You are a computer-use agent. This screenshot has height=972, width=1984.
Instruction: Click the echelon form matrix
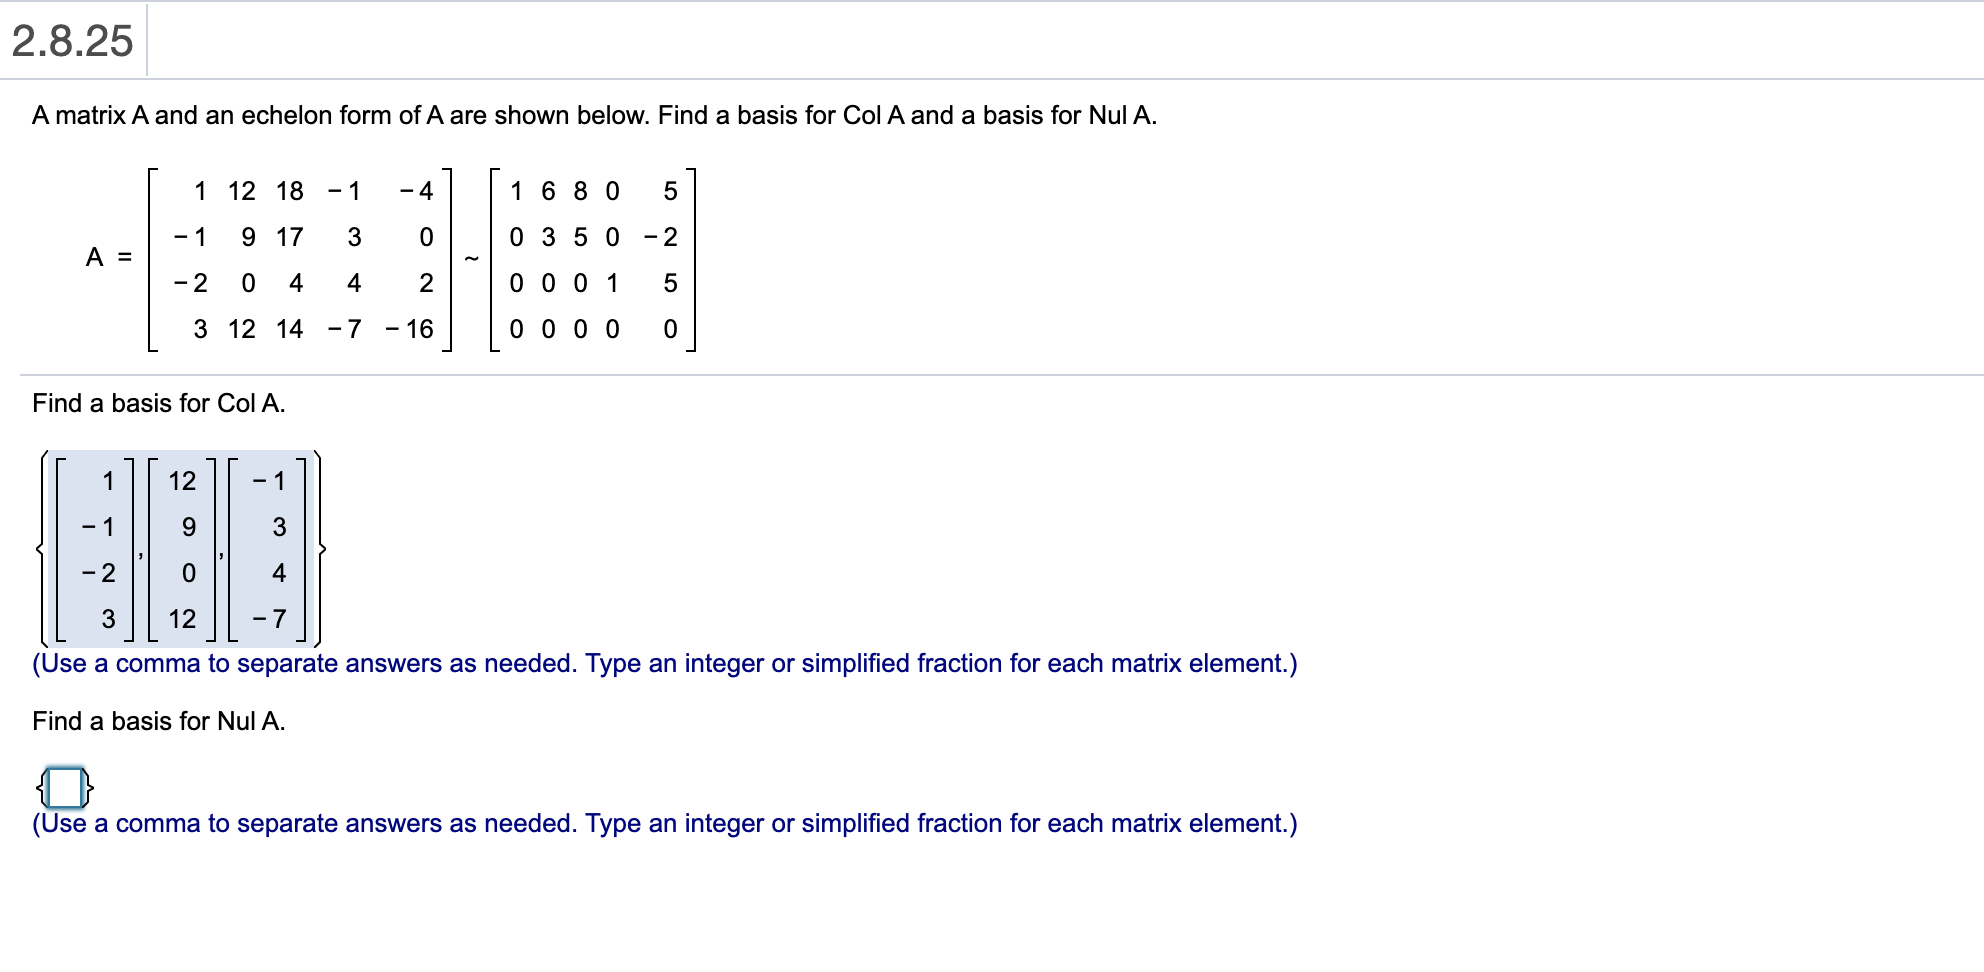pos(595,260)
